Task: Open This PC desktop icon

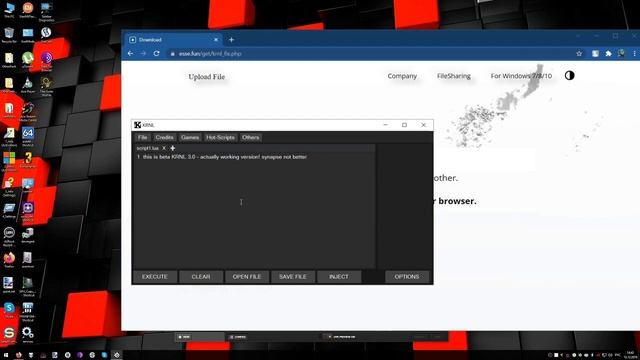Action: [9, 9]
